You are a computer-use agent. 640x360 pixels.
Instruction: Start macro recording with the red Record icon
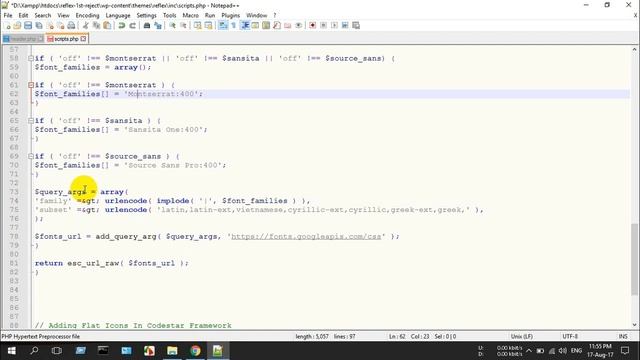pyautogui.click(x=313, y=25)
